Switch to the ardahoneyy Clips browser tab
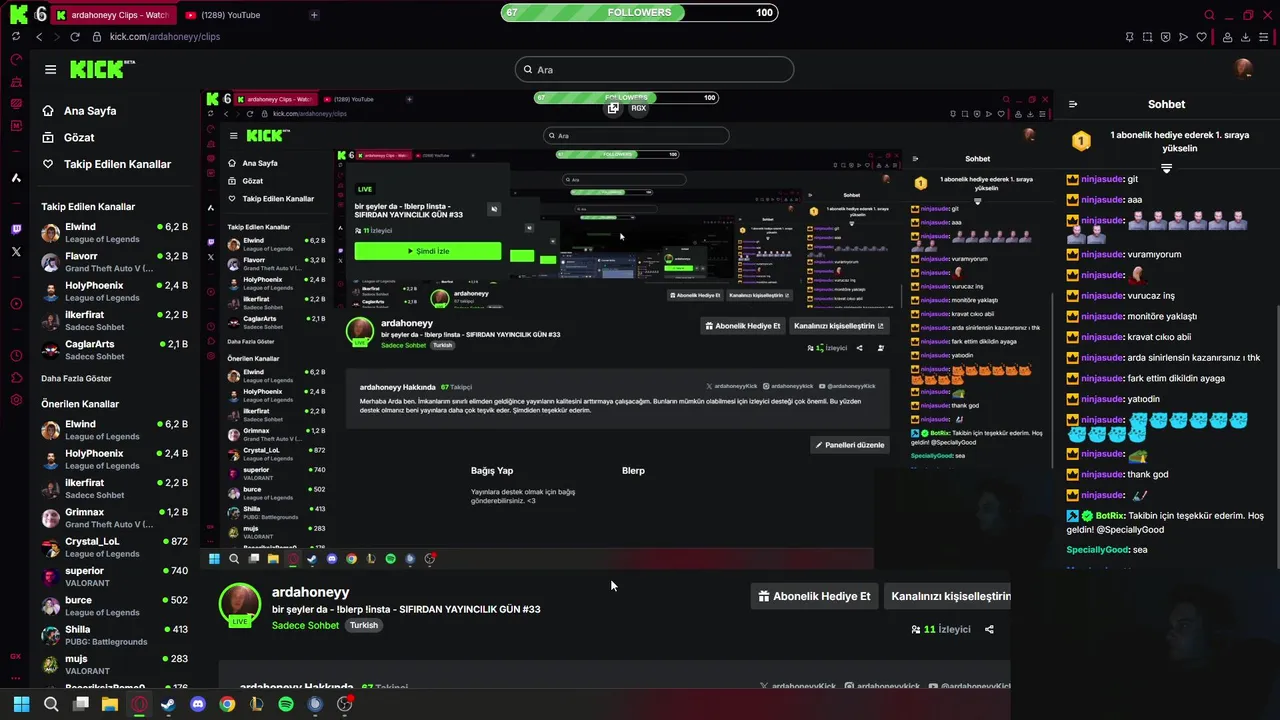 coord(112,15)
